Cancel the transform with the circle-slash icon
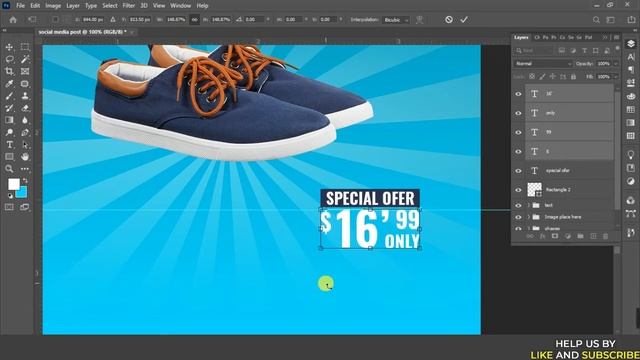Viewport: 640px width, 360px height. [x=449, y=20]
